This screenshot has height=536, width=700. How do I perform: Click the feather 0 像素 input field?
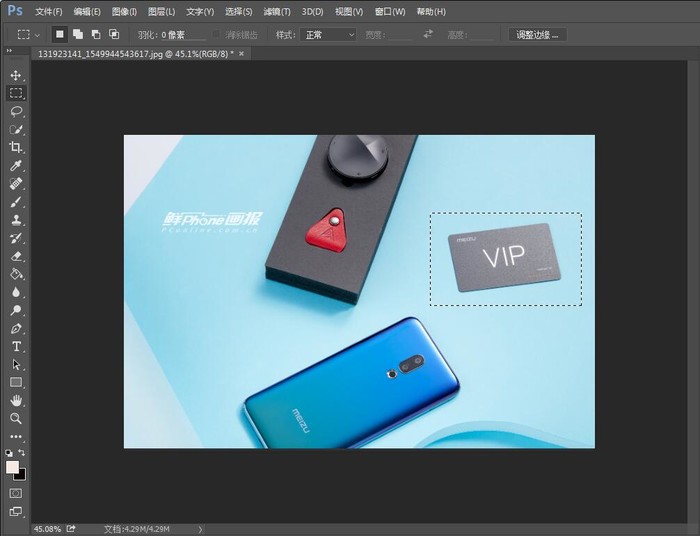point(183,35)
